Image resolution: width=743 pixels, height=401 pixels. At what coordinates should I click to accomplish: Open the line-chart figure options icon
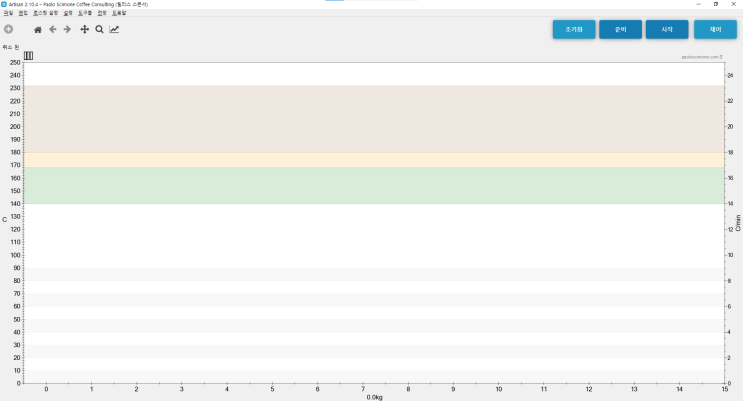(114, 29)
